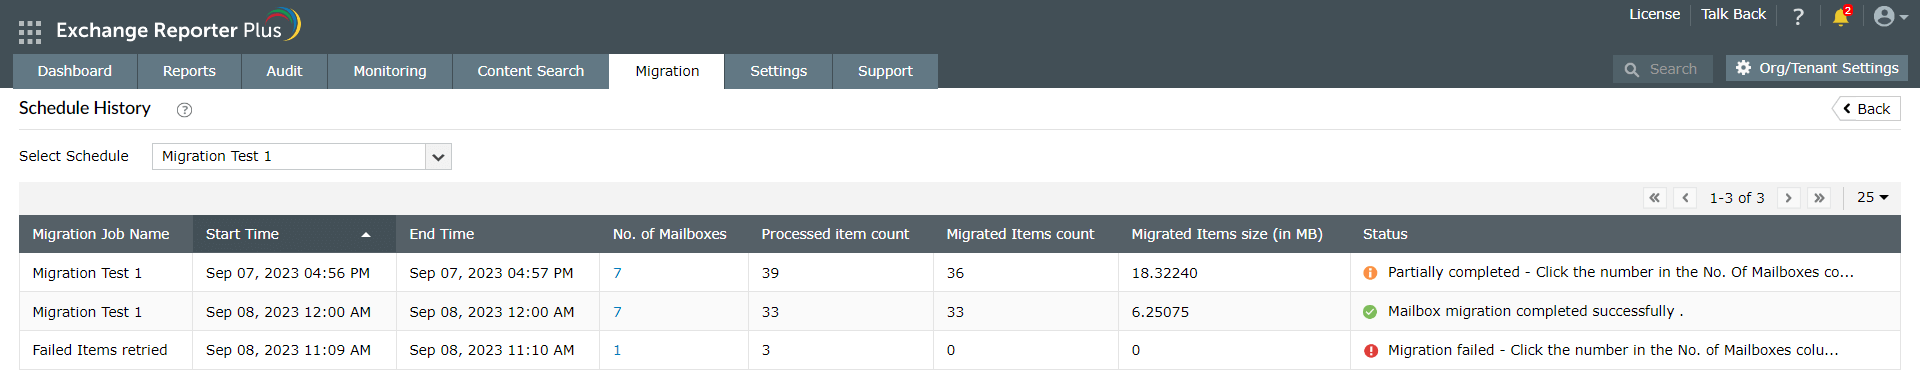Image resolution: width=1920 pixels, height=374 pixels.
Task: Open the Org/Tenant Settings button
Action: 1817,68
